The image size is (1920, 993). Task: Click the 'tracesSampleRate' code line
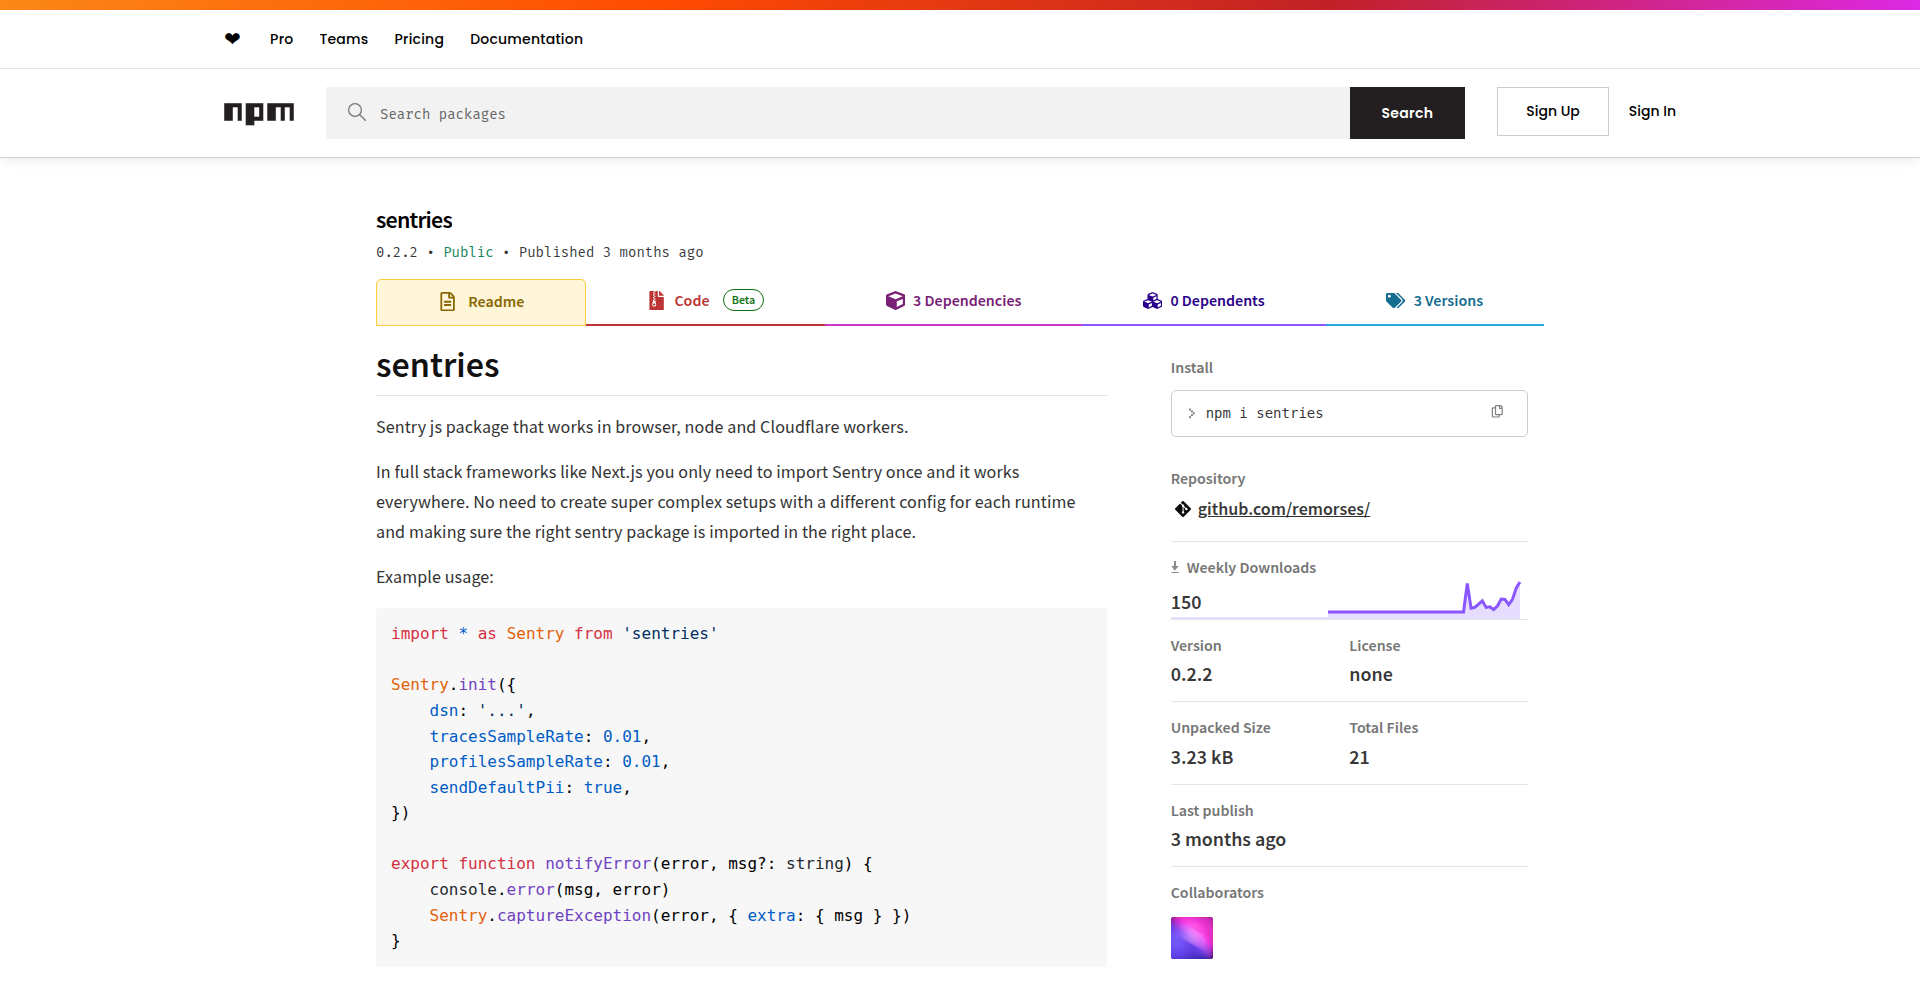pos(540,736)
